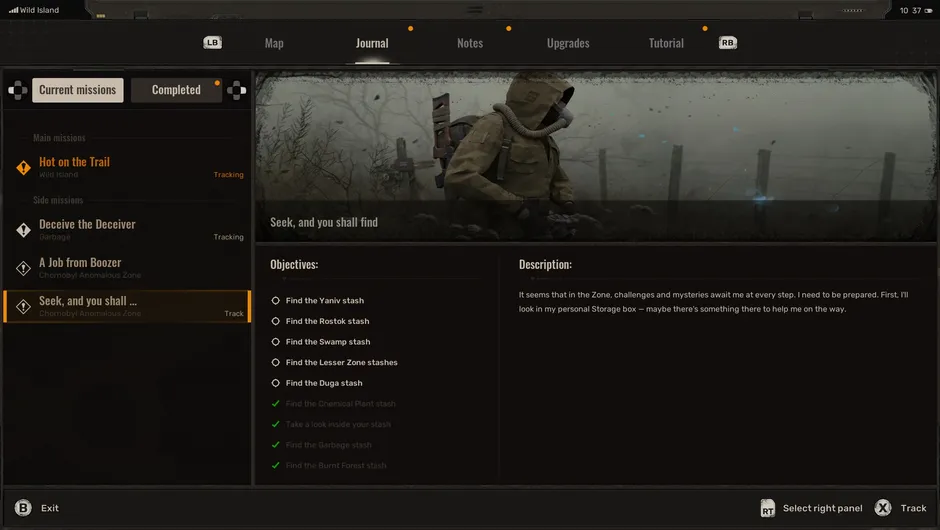940x530 pixels.
Task: Select Find the Rostok stash objective circle
Action: point(276,322)
